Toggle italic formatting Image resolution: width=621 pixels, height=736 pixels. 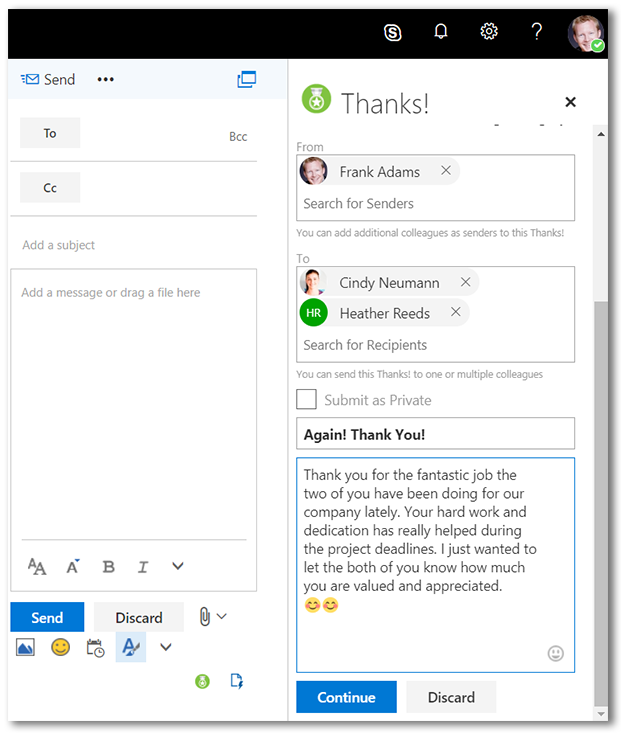pos(143,567)
